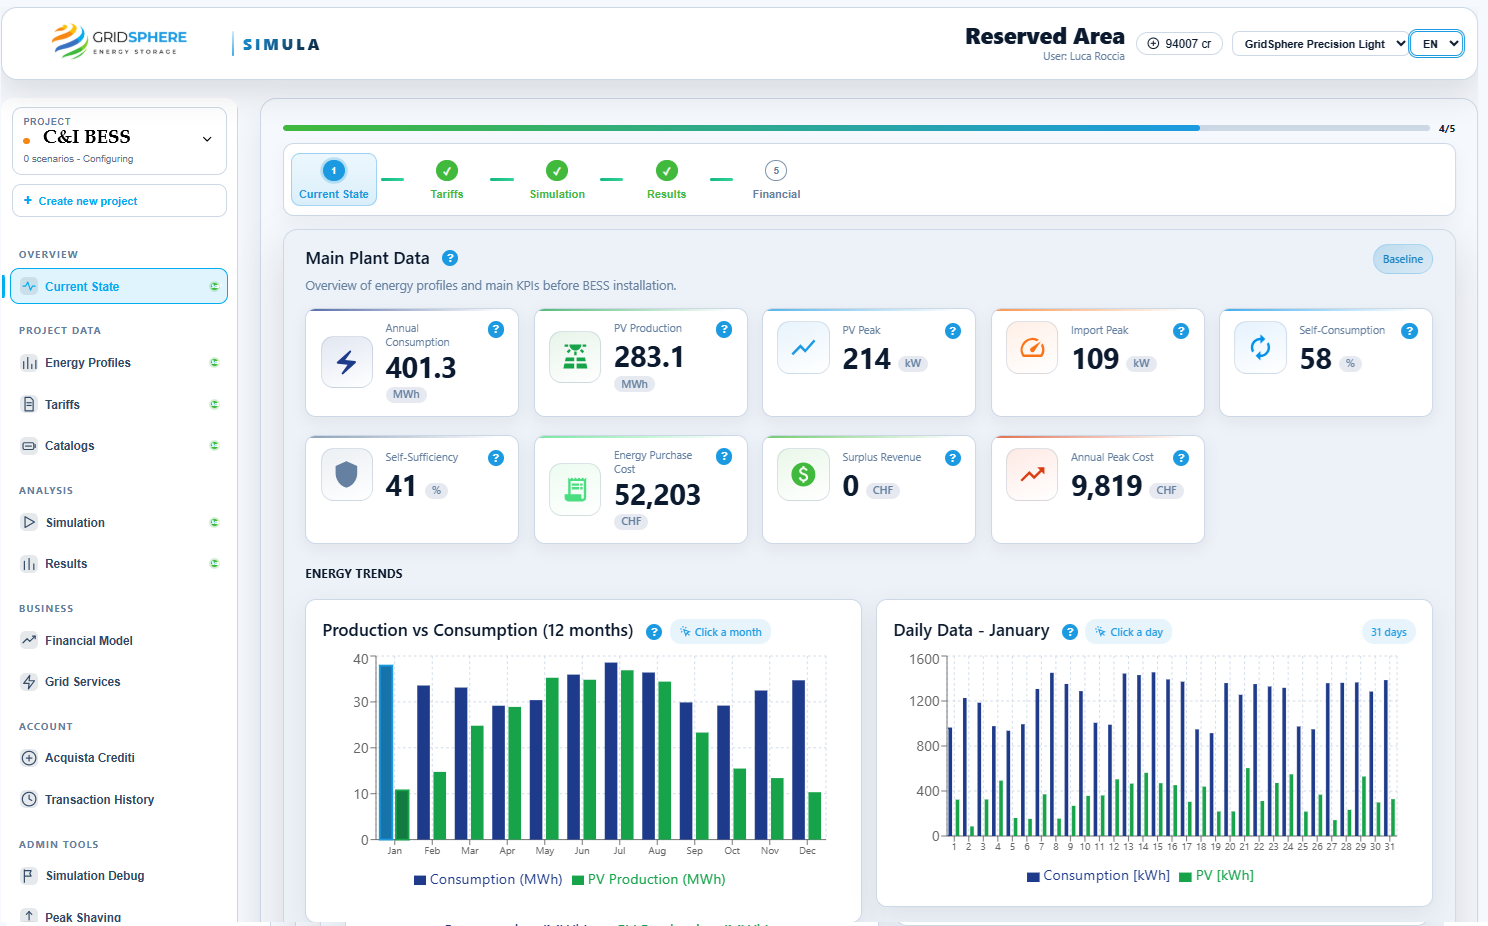Click the PV Production solar panel icon
Viewport: 1488px width, 926px height.
tap(575, 357)
